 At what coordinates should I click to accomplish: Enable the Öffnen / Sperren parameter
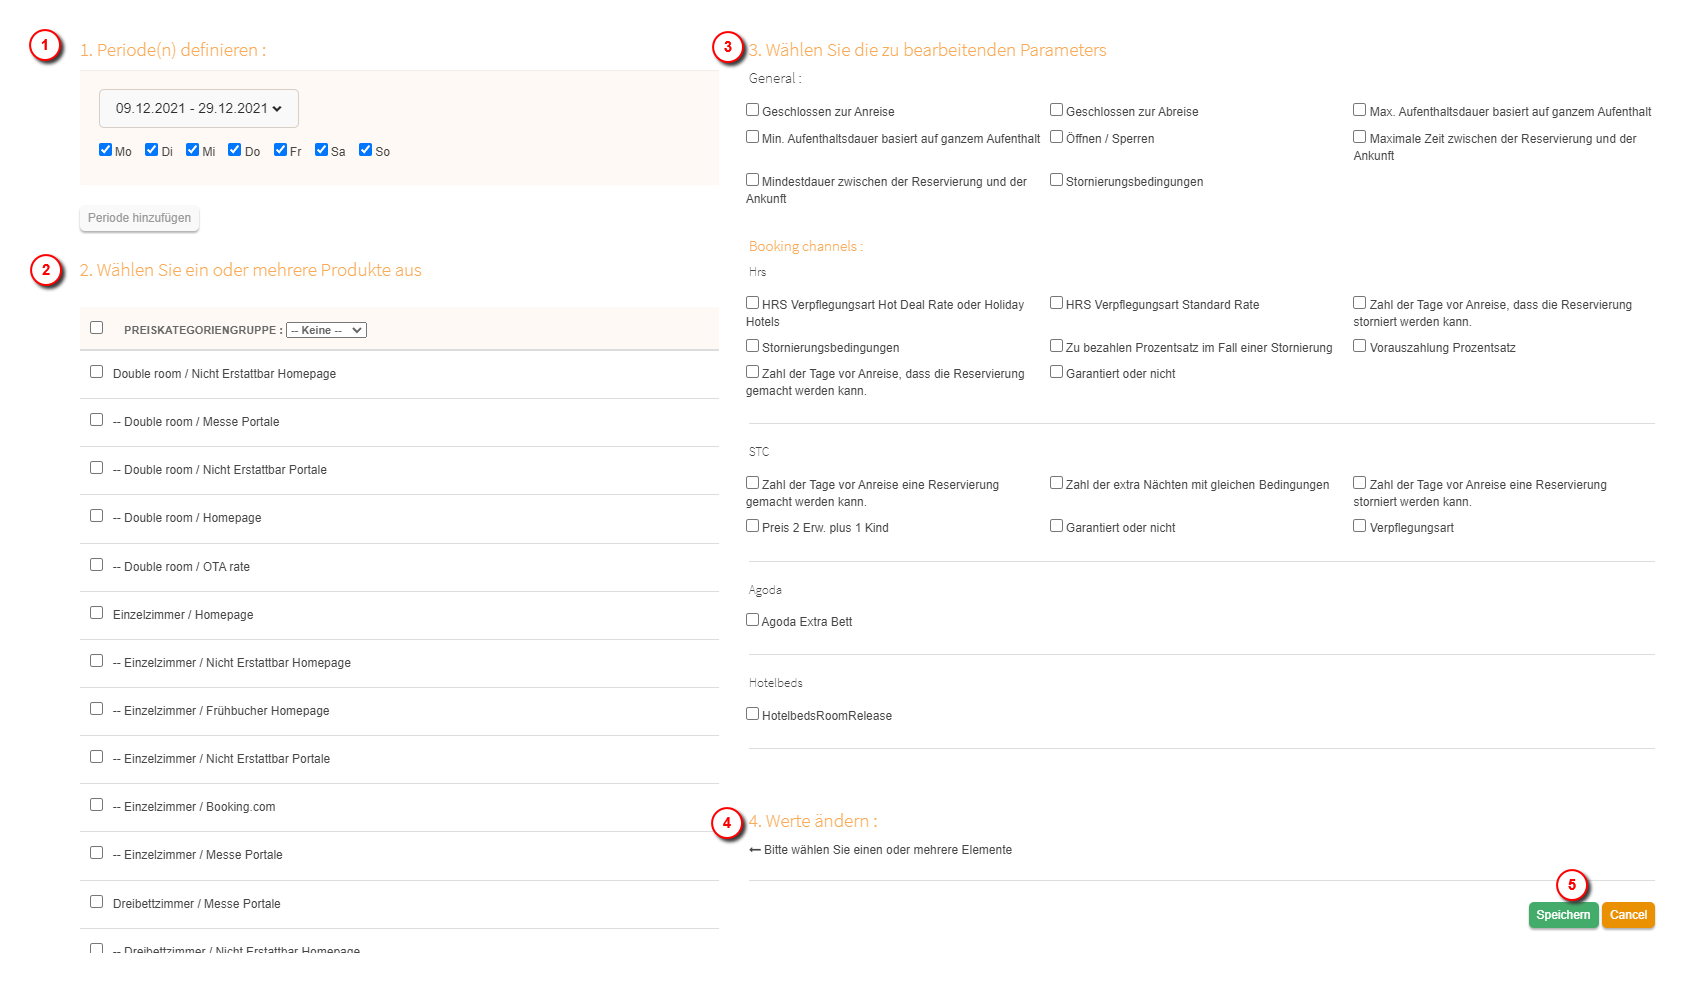pyautogui.click(x=1056, y=137)
